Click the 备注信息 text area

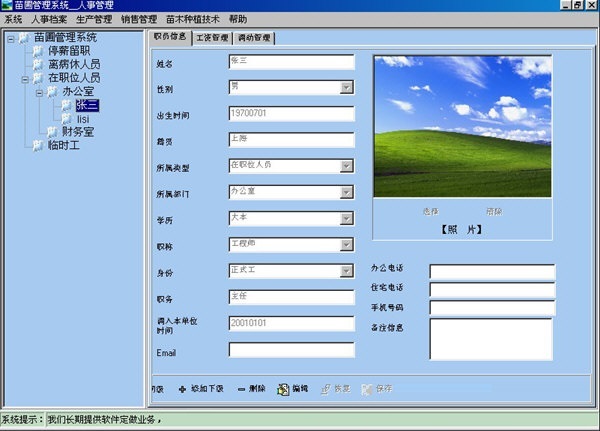tap(491, 339)
